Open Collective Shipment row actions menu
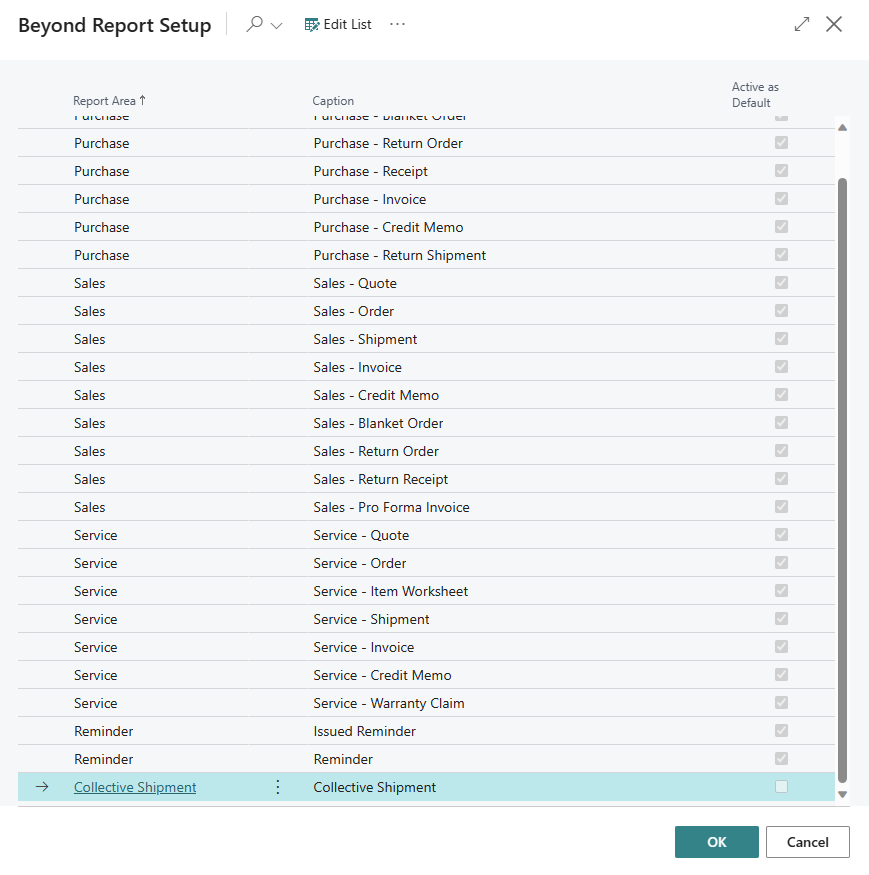The height and width of the screenshot is (875, 869). coord(278,787)
